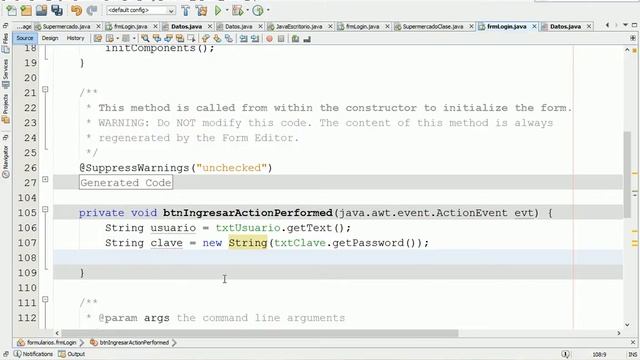Open the editor Back history dropdown arrow
Screen dimensions: 640x360
[x=117, y=39]
